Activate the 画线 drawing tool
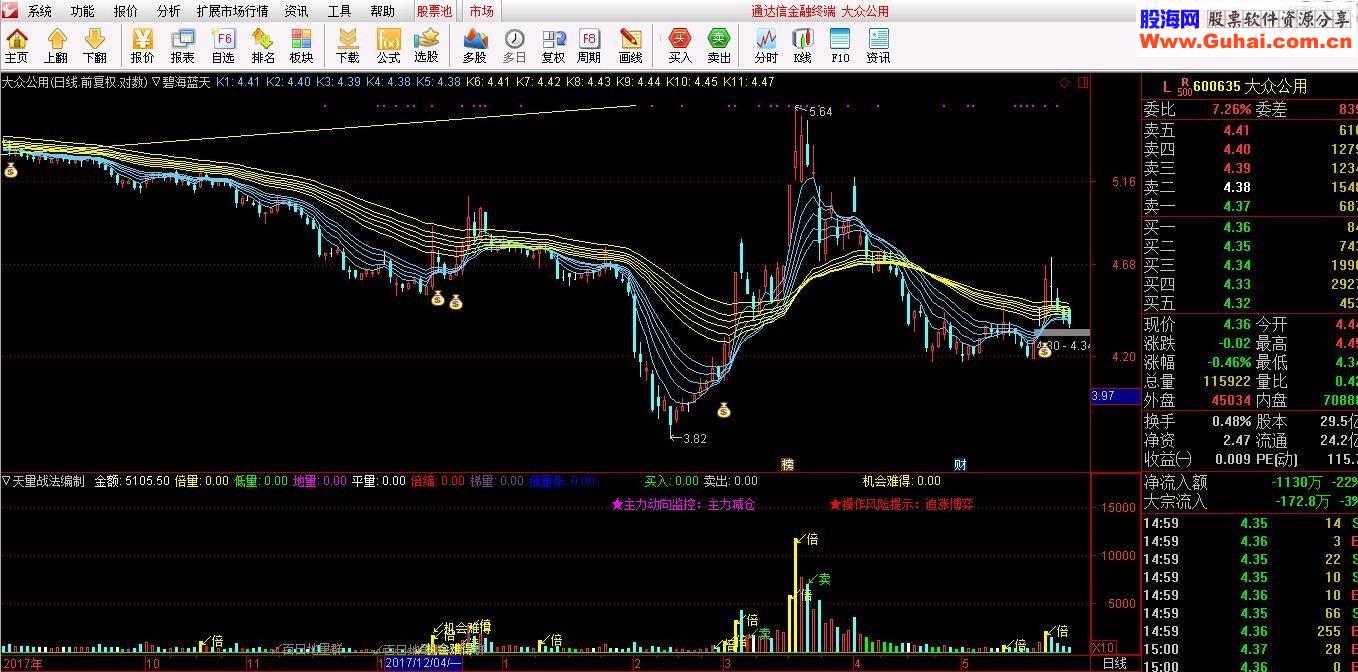The image size is (1358, 672). (x=631, y=45)
